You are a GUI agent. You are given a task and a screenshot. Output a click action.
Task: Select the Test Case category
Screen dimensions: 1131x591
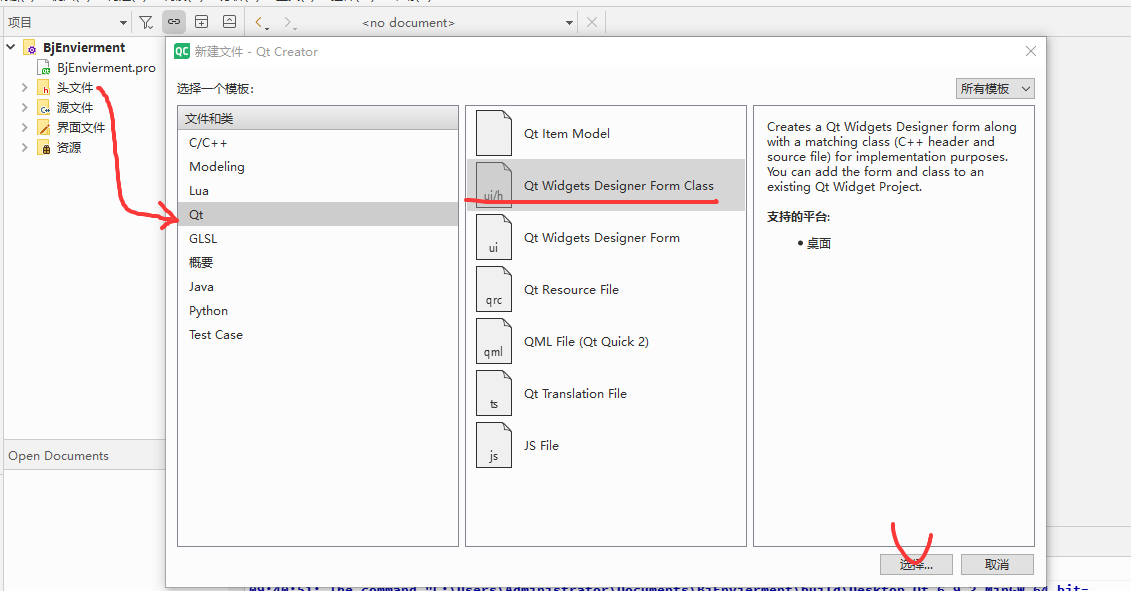pyautogui.click(x=318, y=335)
